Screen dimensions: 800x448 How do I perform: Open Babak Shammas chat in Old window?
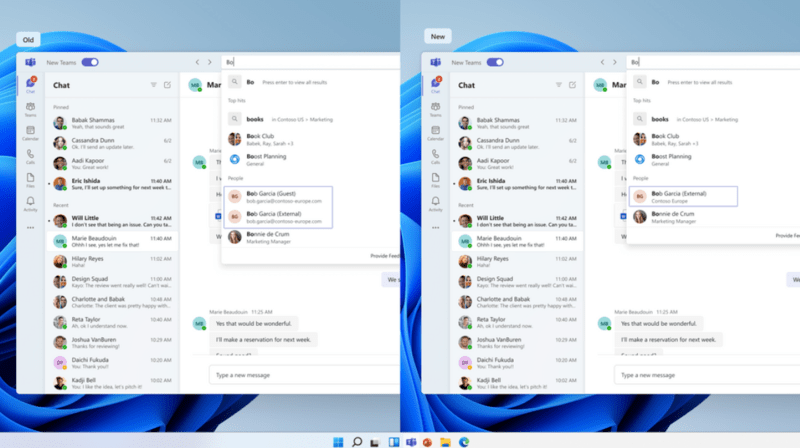112,123
